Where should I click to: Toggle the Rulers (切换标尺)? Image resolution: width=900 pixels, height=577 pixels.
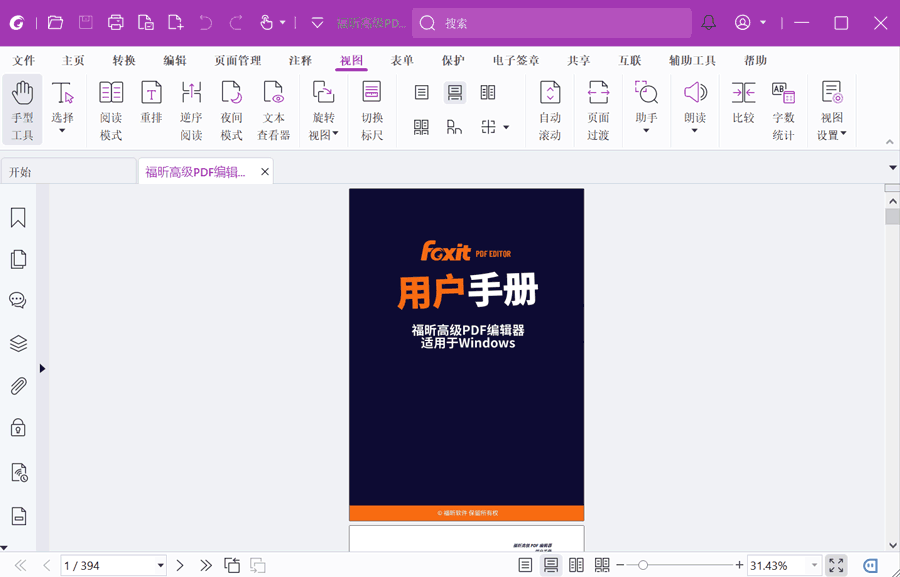(372, 110)
